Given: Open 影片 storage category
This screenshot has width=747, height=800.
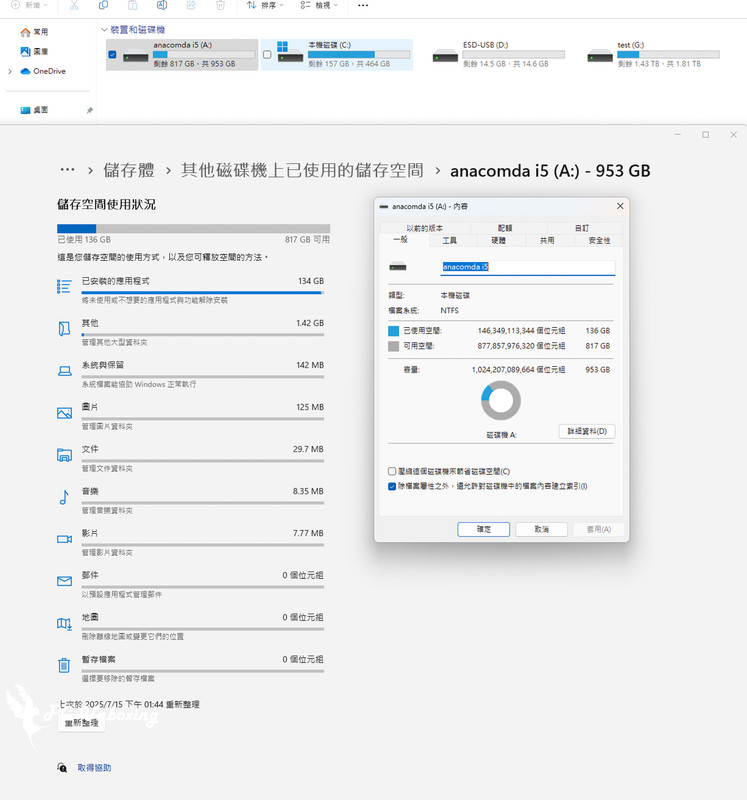Looking at the screenshot, I should tap(190, 543).
